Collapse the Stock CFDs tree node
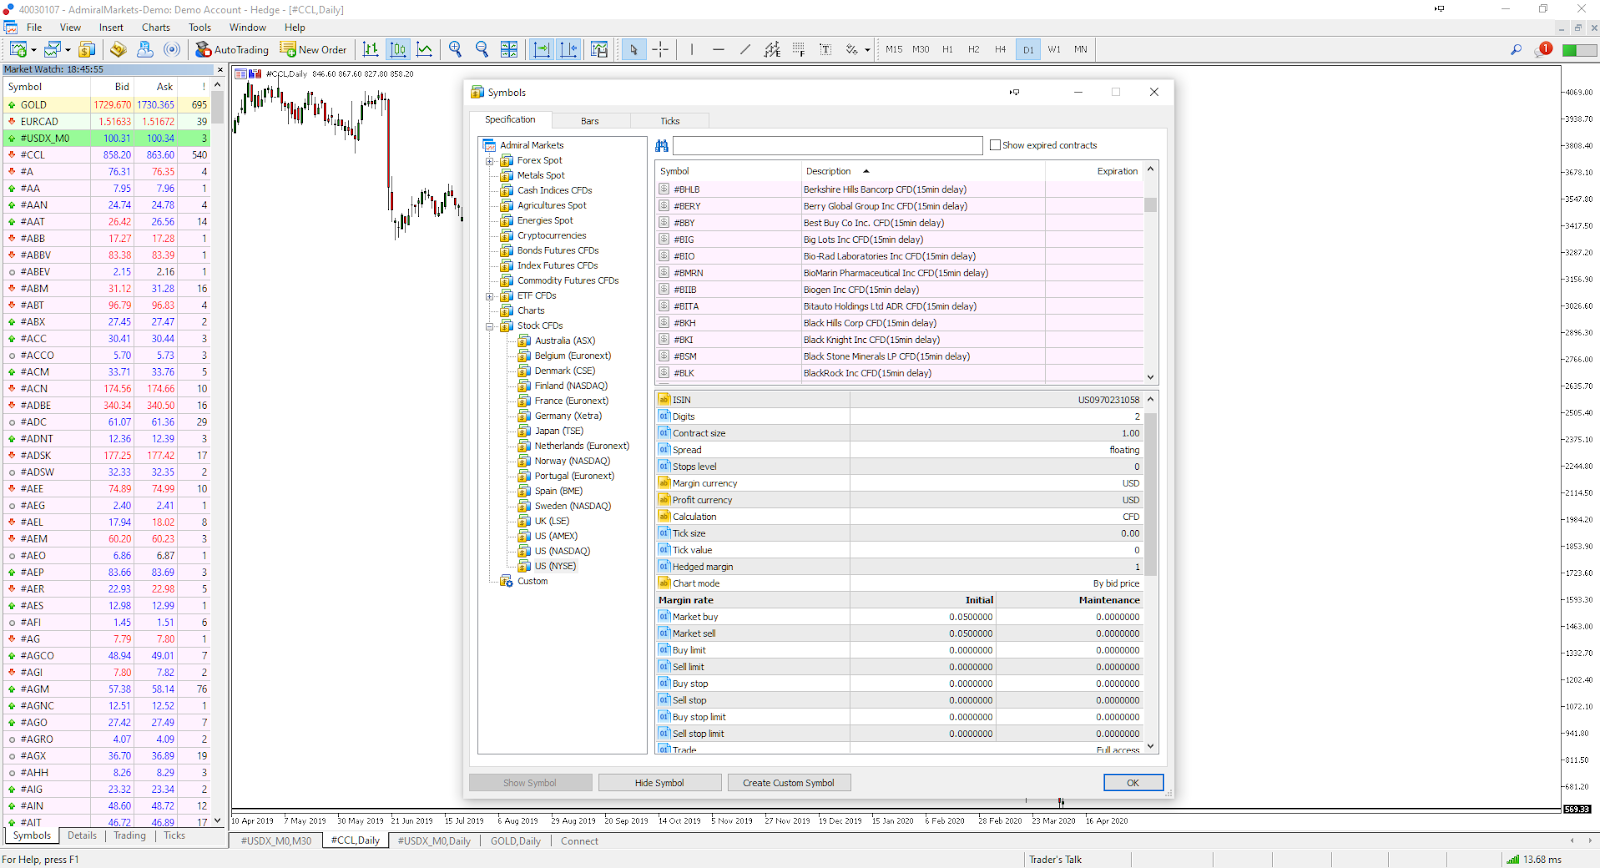The height and width of the screenshot is (868, 1600). tap(489, 326)
